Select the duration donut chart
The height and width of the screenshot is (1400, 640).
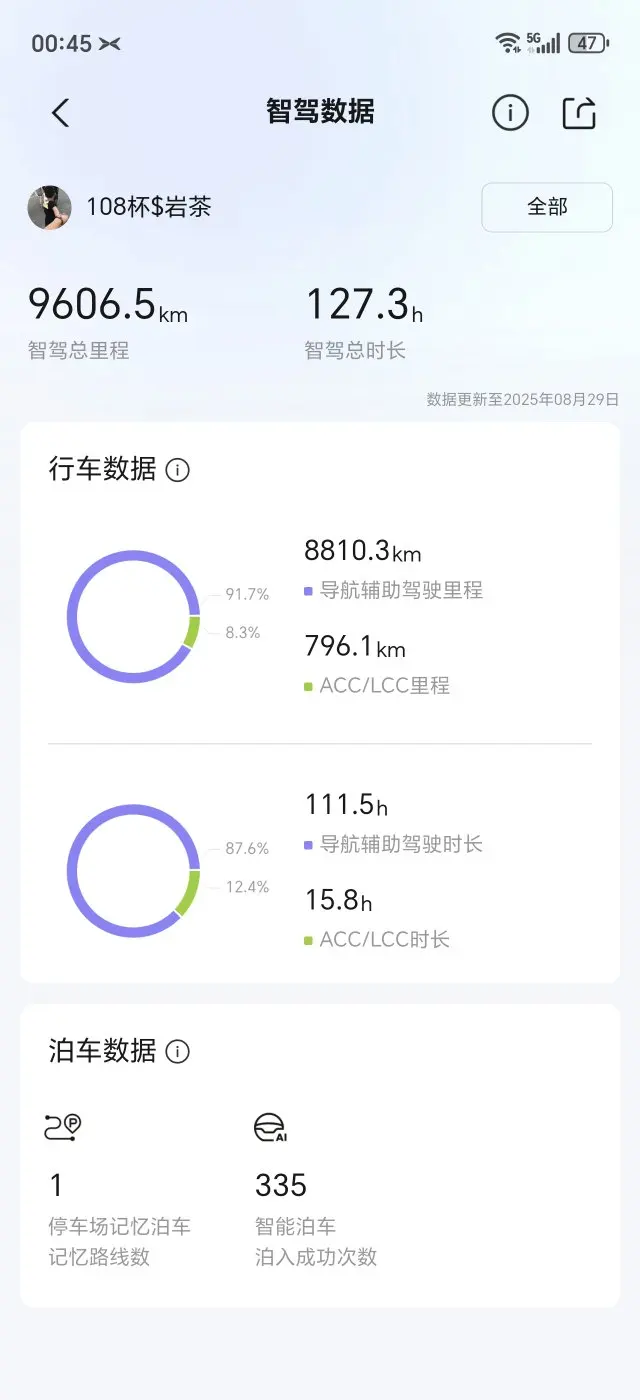pos(133,871)
